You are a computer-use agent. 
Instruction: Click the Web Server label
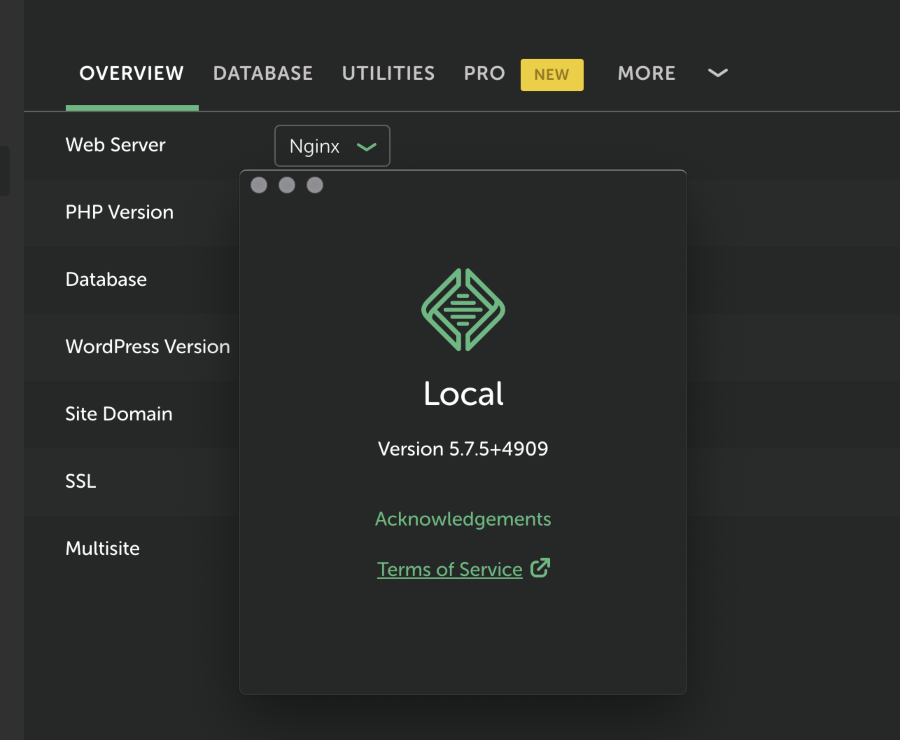click(115, 145)
